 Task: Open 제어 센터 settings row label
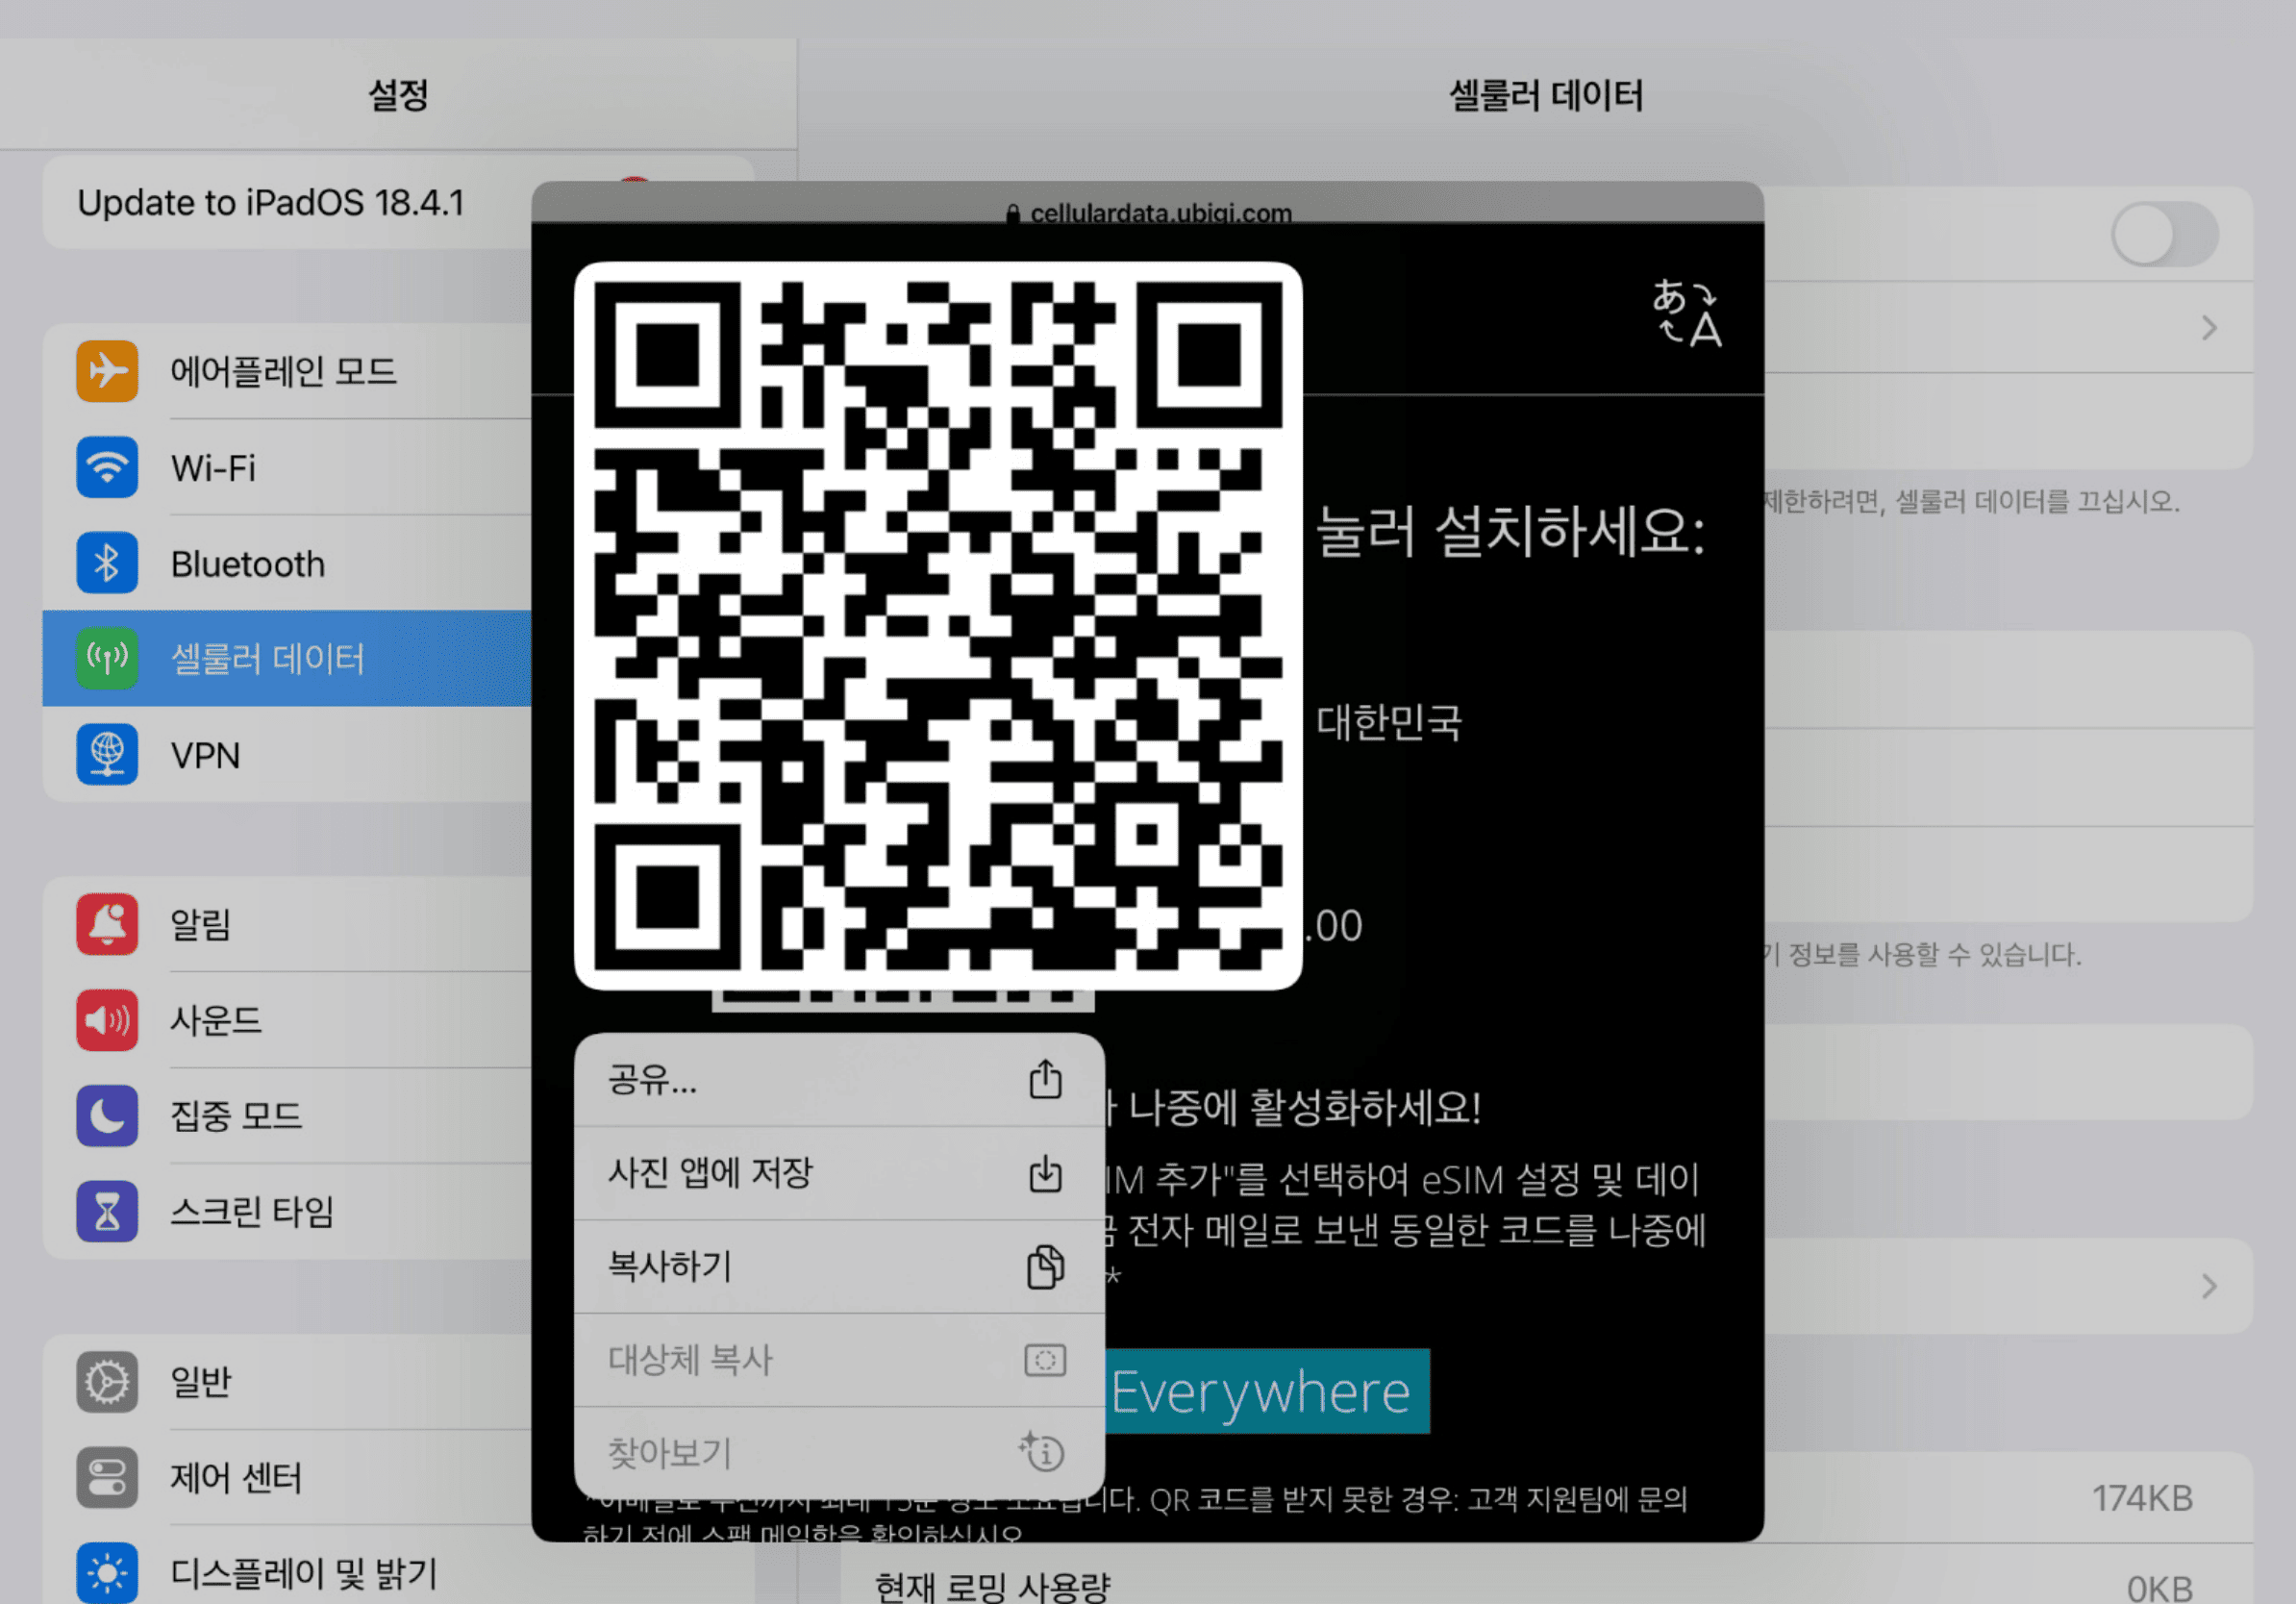(236, 1478)
